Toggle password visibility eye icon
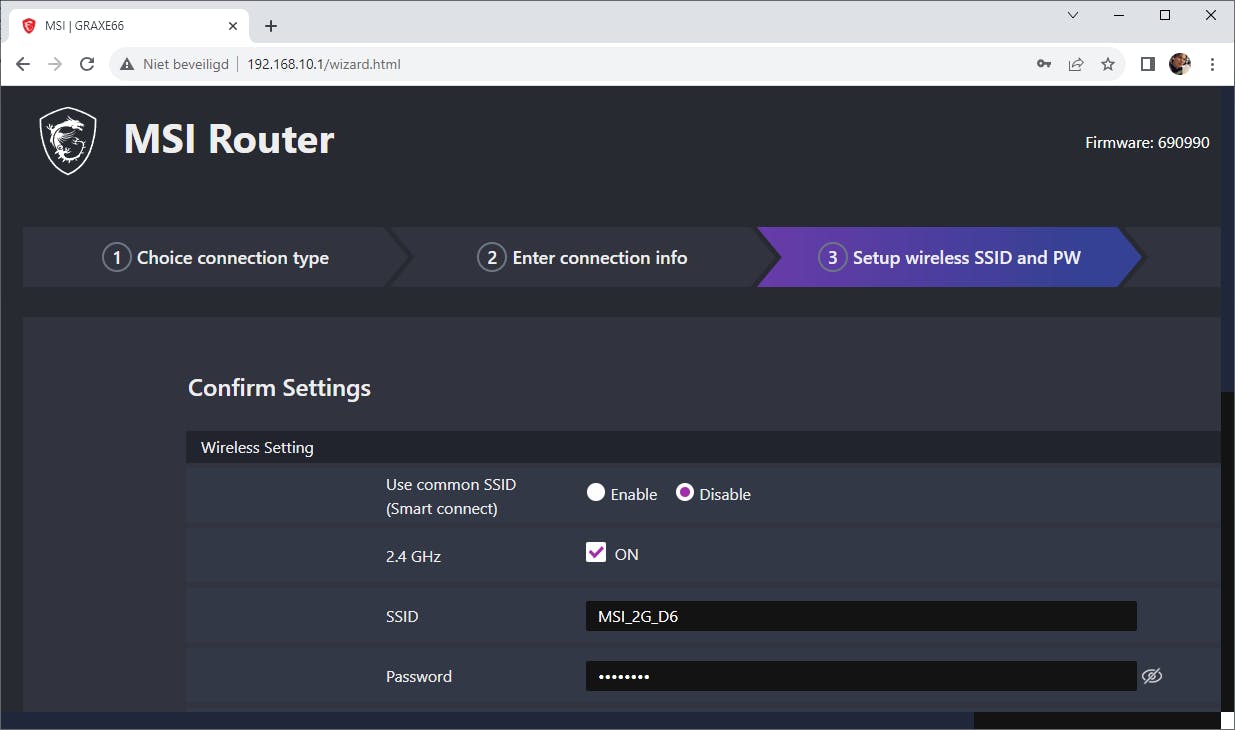Viewport: 1235px width, 730px height. pos(1152,677)
